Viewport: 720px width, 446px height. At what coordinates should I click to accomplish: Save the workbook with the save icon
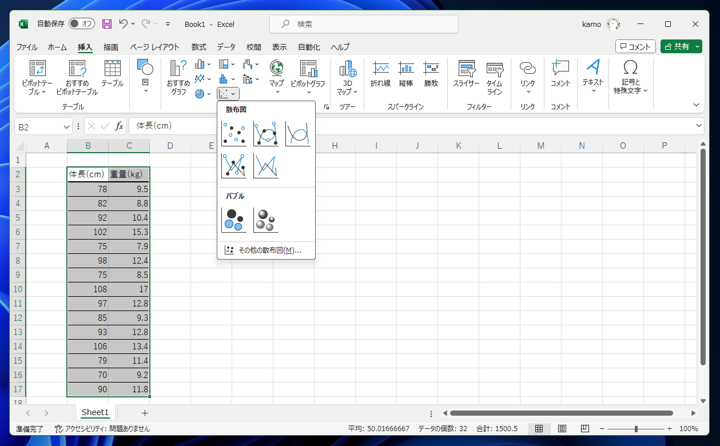[107, 24]
